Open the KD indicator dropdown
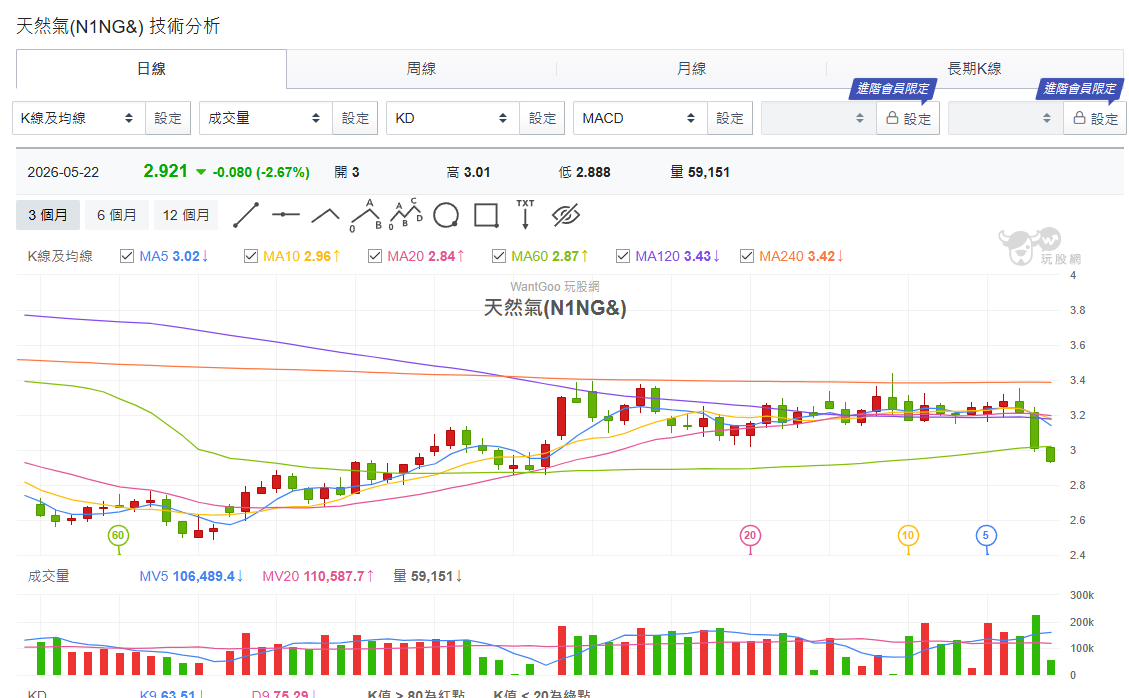This screenshot has height=698, width=1129. tap(453, 118)
